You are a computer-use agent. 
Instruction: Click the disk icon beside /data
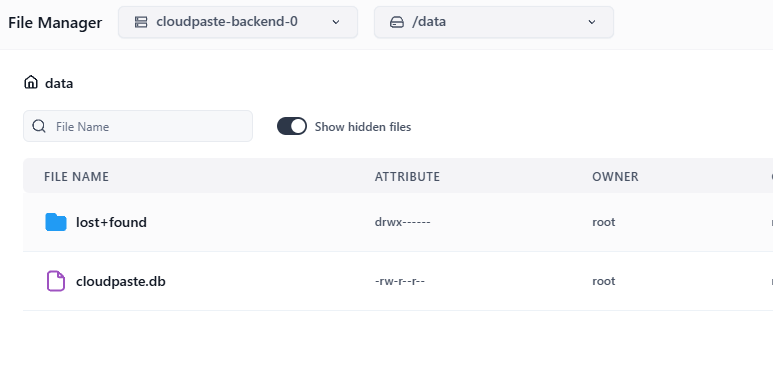[x=397, y=22]
